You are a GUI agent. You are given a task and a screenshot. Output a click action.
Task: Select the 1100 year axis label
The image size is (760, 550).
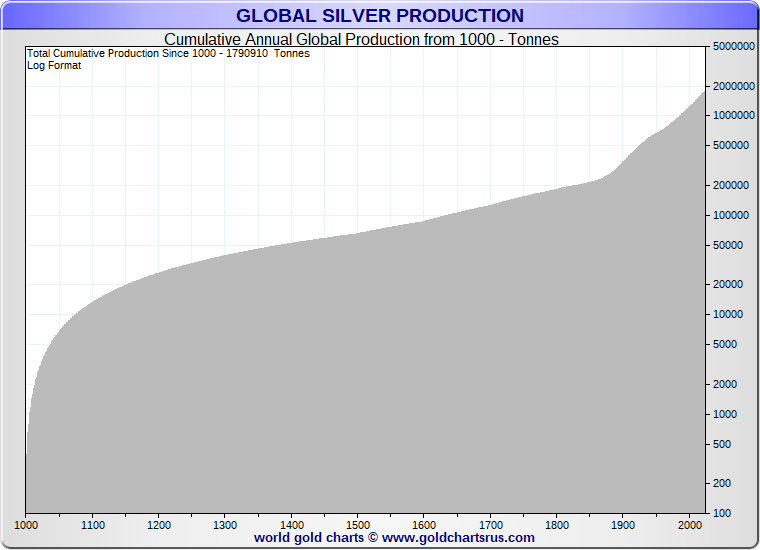tap(92, 524)
